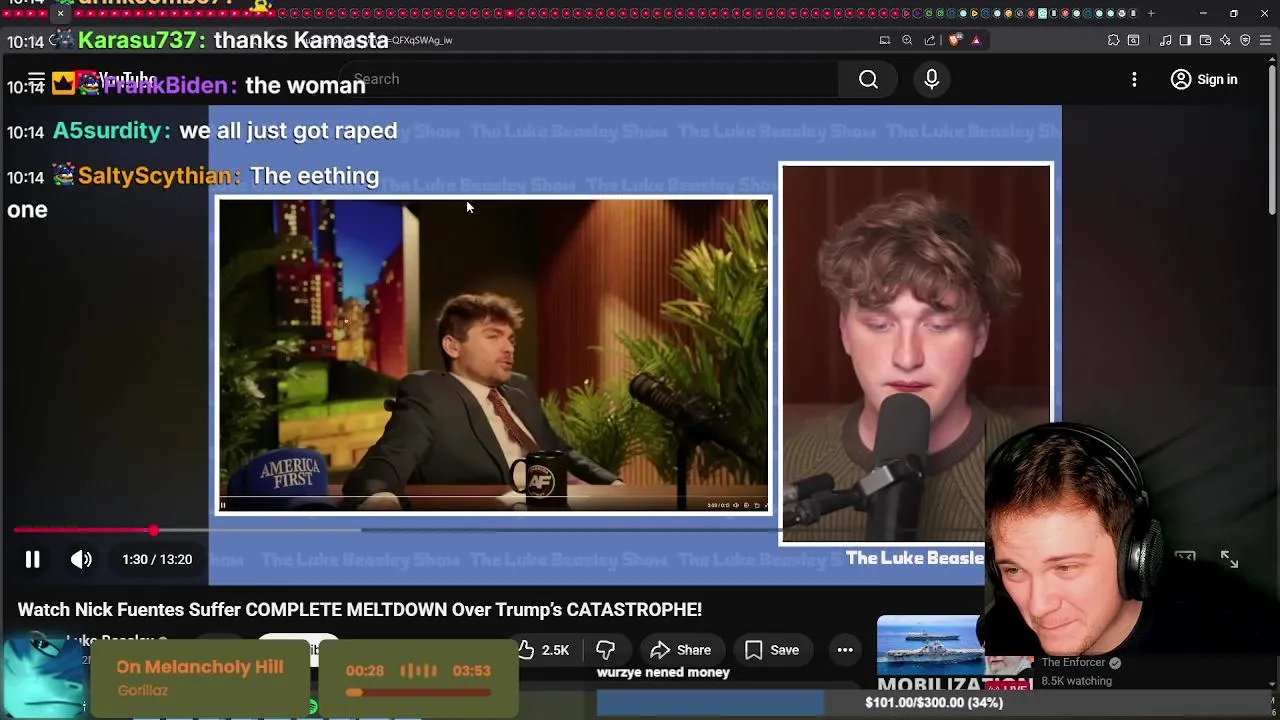Install or cast via the screen icon in address bar
Screen dimensions: 1280x720
tap(884, 40)
